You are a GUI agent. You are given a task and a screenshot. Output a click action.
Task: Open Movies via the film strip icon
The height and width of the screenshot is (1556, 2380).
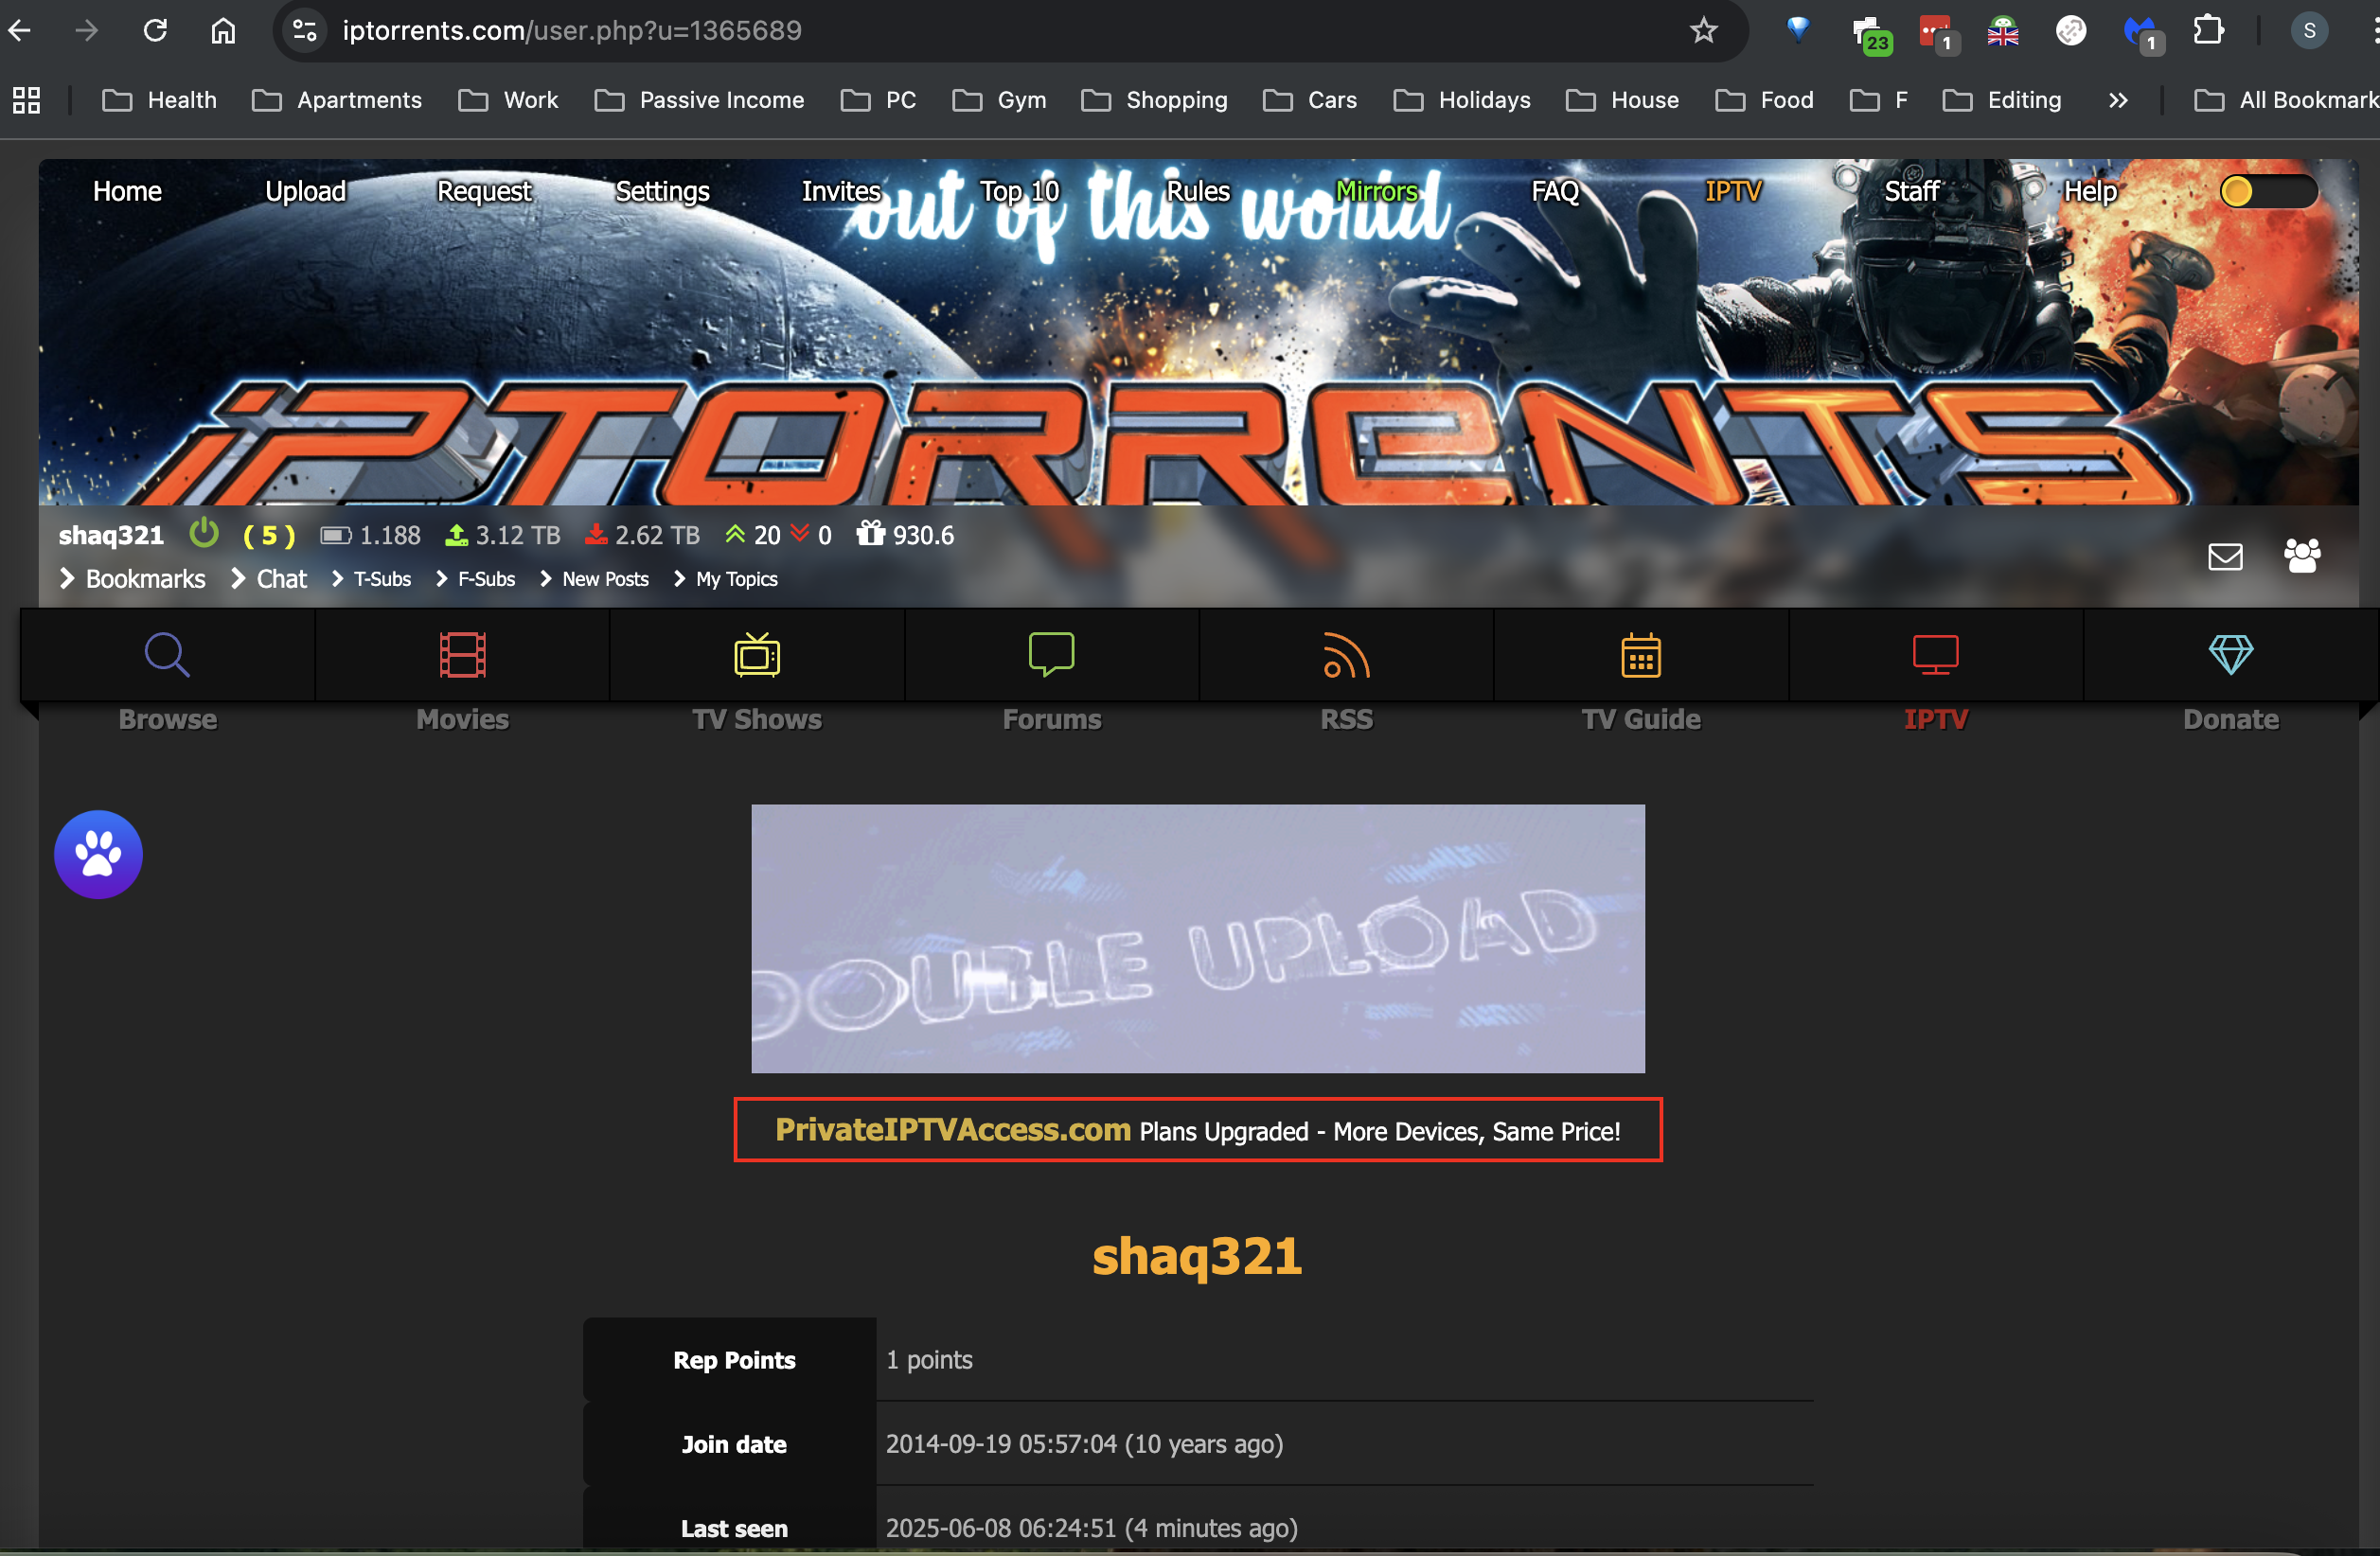coord(463,655)
